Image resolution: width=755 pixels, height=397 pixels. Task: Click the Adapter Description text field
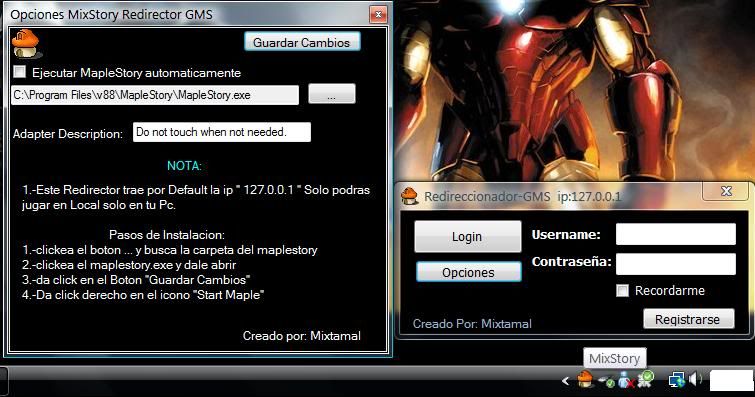coord(222,132)
